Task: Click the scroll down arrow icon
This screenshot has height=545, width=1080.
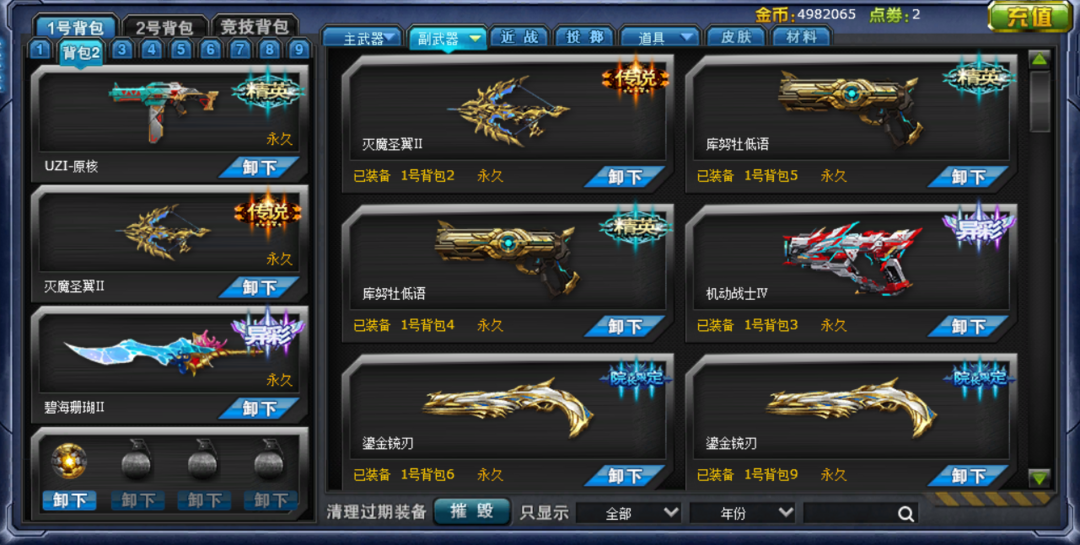Action: pyautogui.click(x=1039, y=477)
